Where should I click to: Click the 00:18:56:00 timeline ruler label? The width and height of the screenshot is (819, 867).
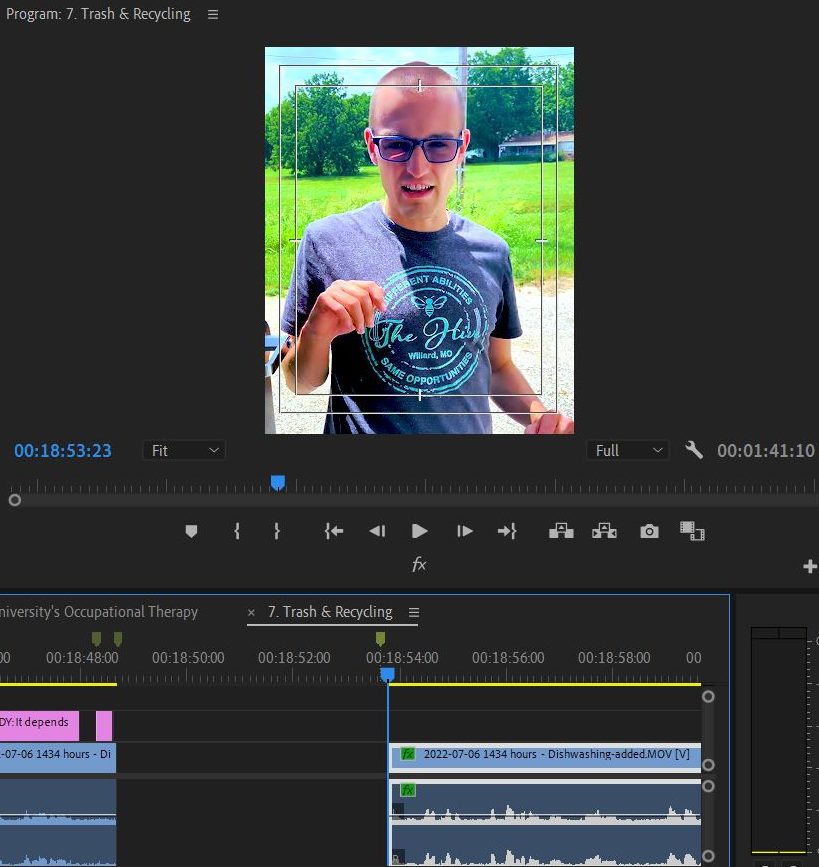click(x=508, y=657)
